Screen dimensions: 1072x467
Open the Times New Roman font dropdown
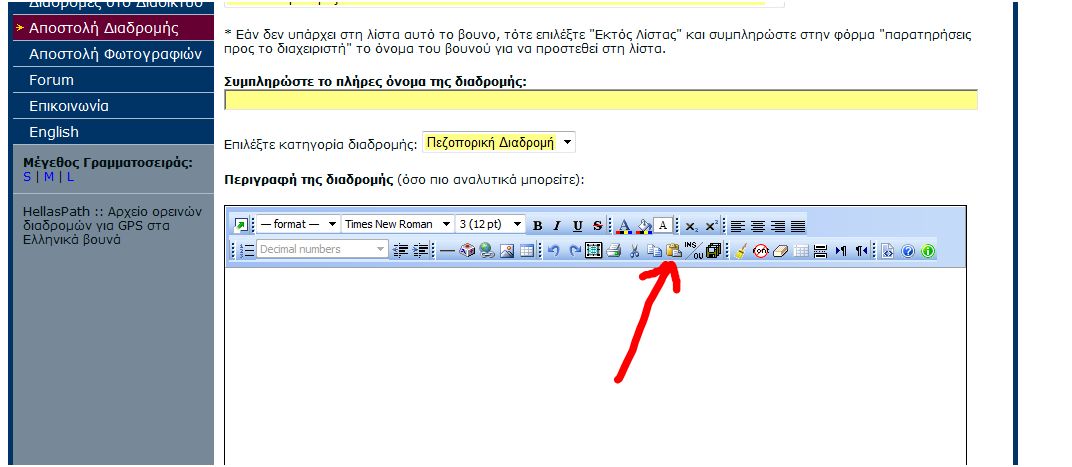397,225
